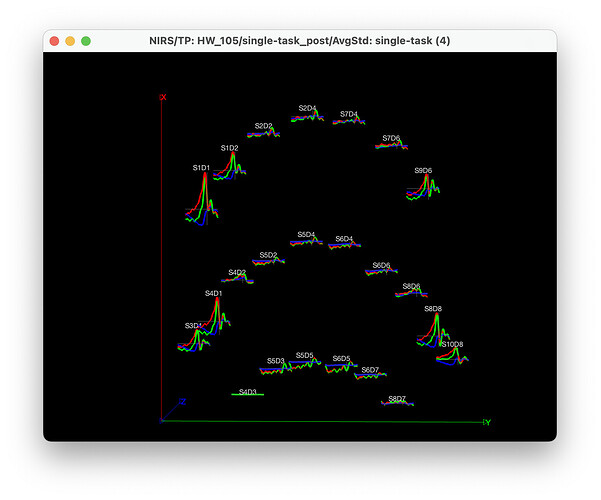The width and height of the screenshot is (601, 500).
Task: Select the S2D4 channel label
Action: [x=307, y=109]
